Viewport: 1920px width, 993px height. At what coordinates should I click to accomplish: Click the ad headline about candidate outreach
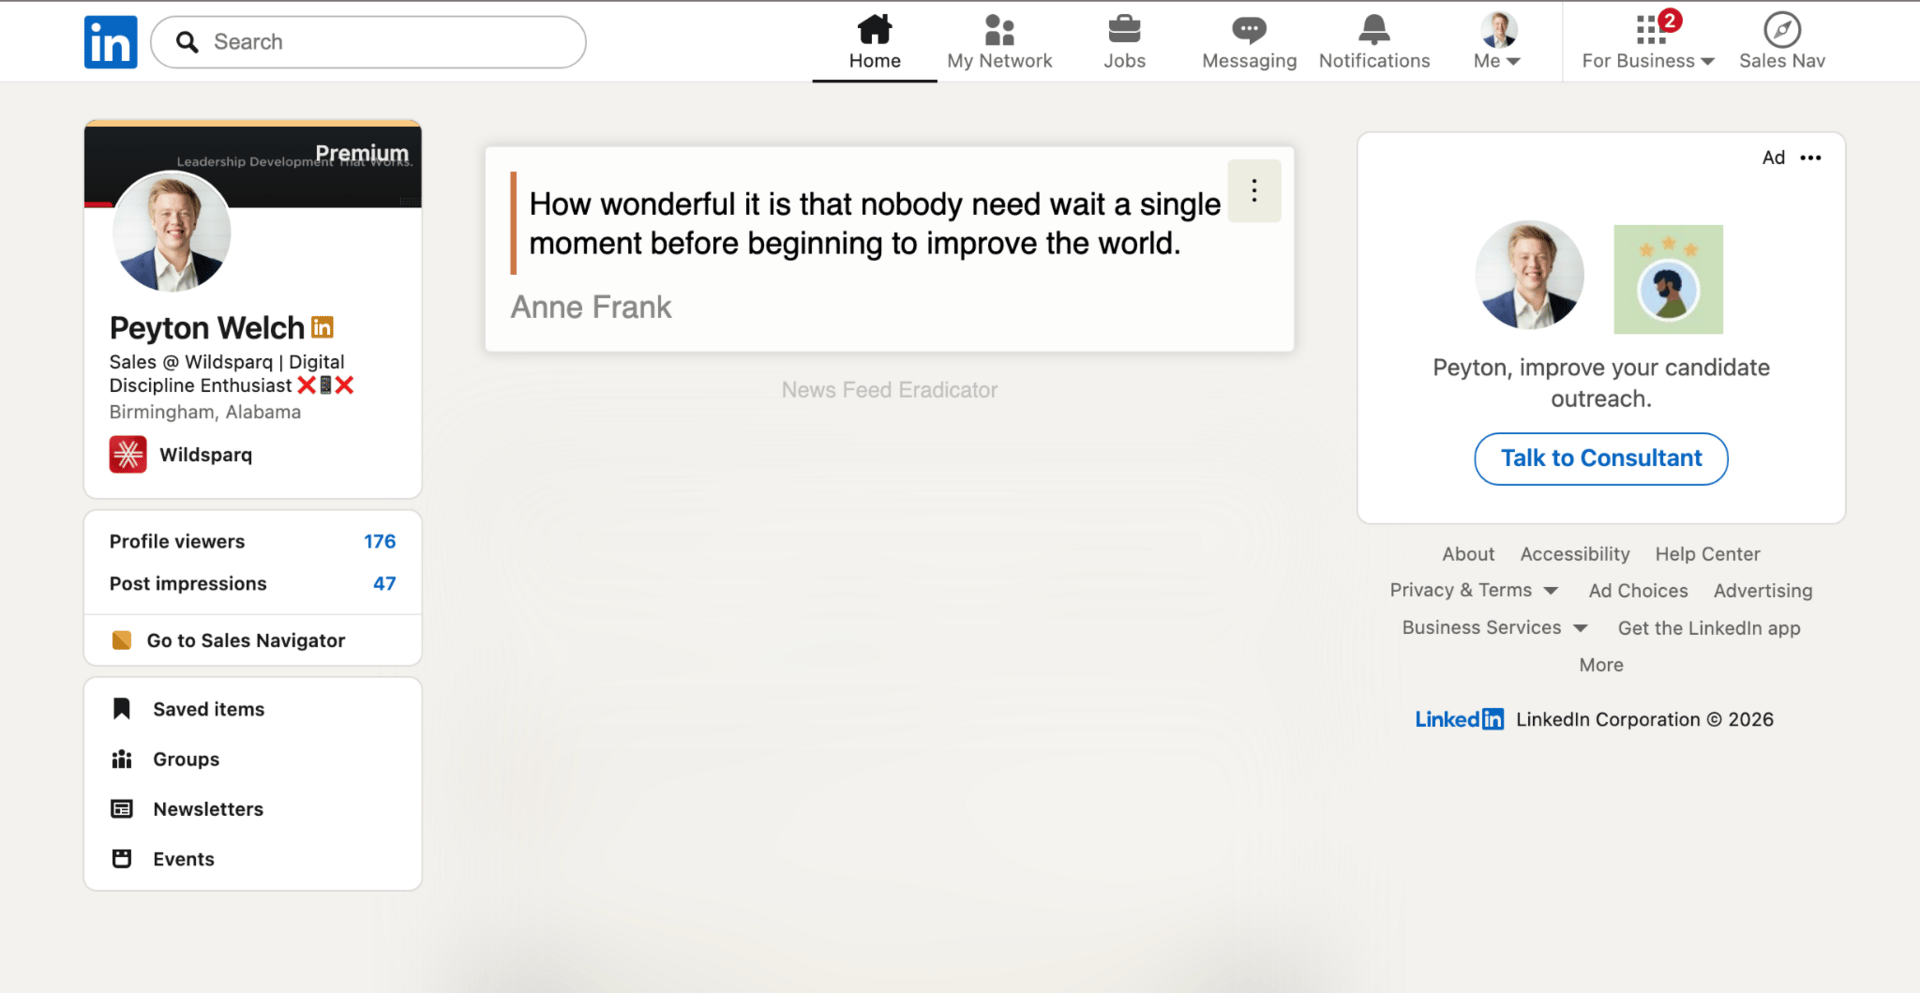(x=1601, y=383)
